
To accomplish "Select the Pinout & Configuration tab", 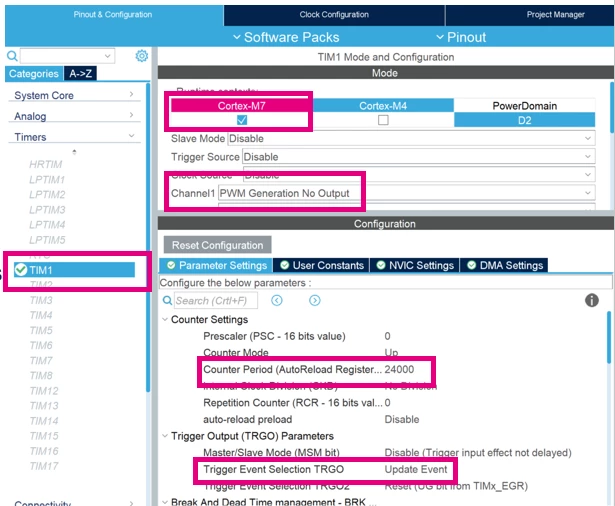I will (113, 15).
